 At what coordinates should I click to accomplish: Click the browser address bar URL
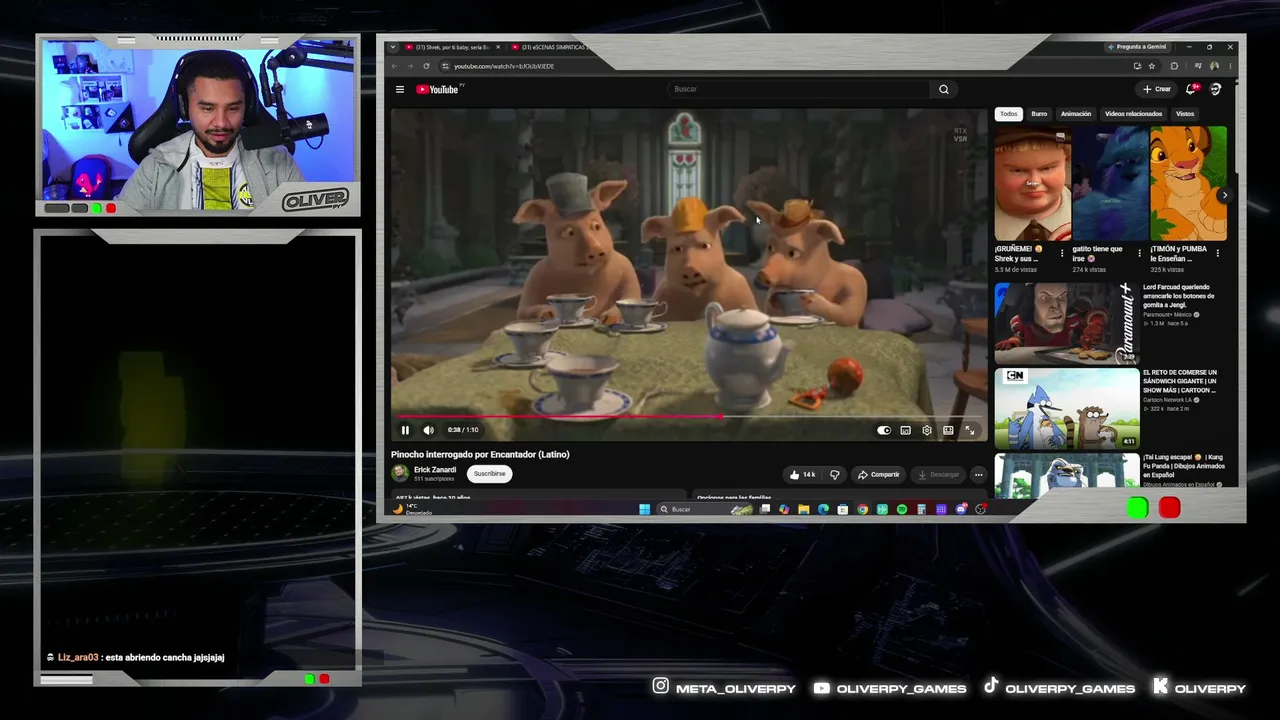pos(504,66)
